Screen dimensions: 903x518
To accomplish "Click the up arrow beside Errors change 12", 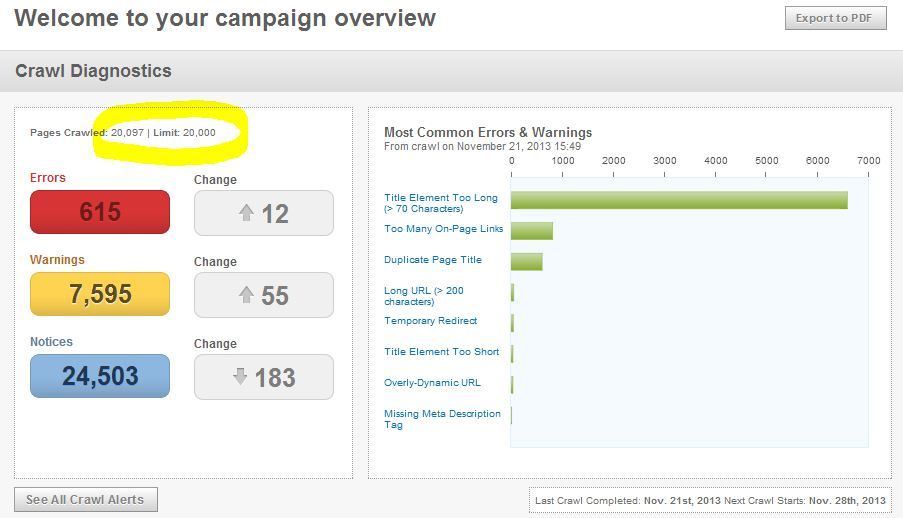I will [x=245, y=212].
